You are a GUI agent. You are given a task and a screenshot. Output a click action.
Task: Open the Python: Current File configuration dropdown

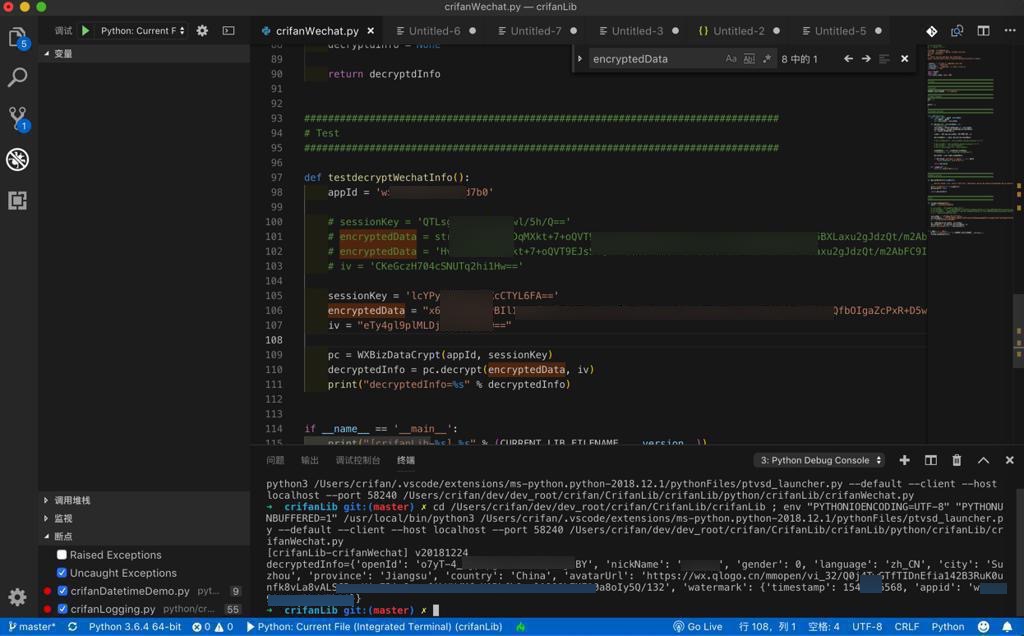(x=142, y=31)
